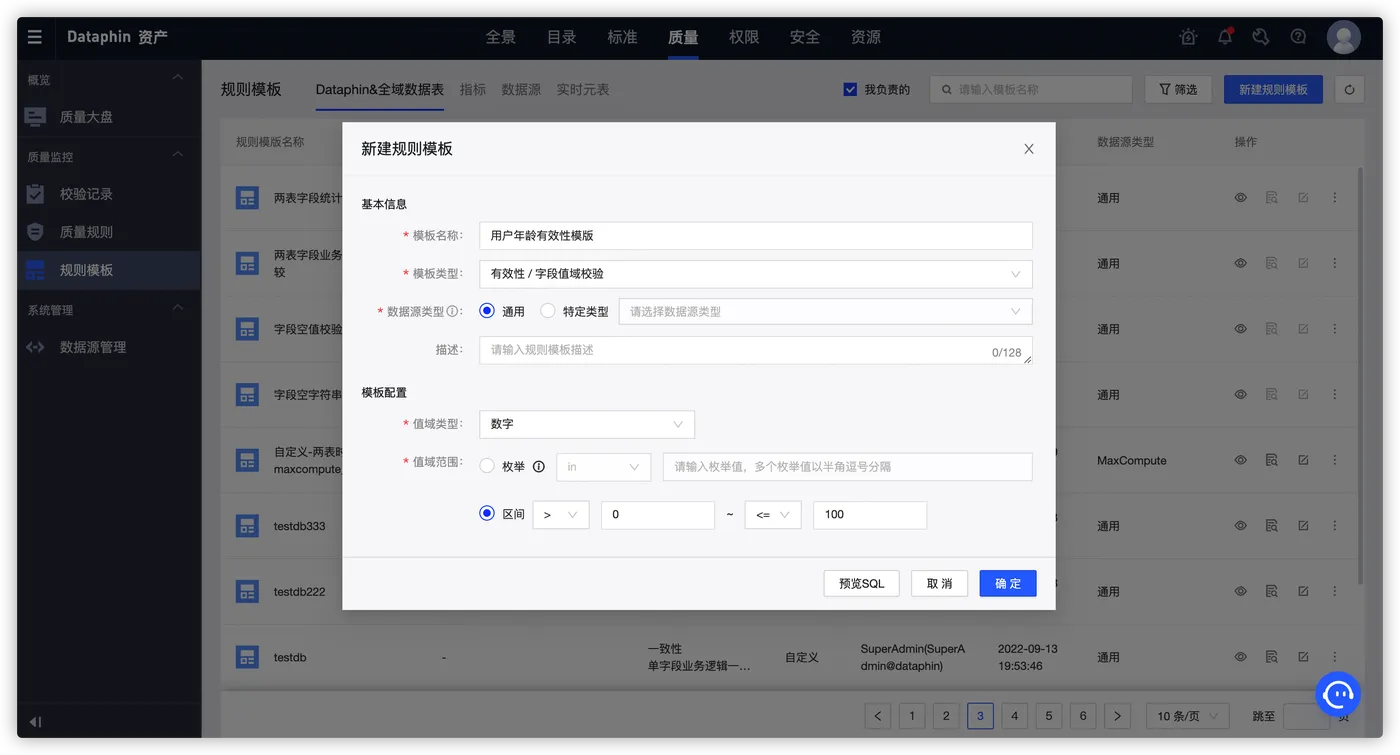The width and height of the screenshot is (1400, 755).
Task: View the testdb row via its eye icon
Action: pyautogui.click(x=1240, y=657)
